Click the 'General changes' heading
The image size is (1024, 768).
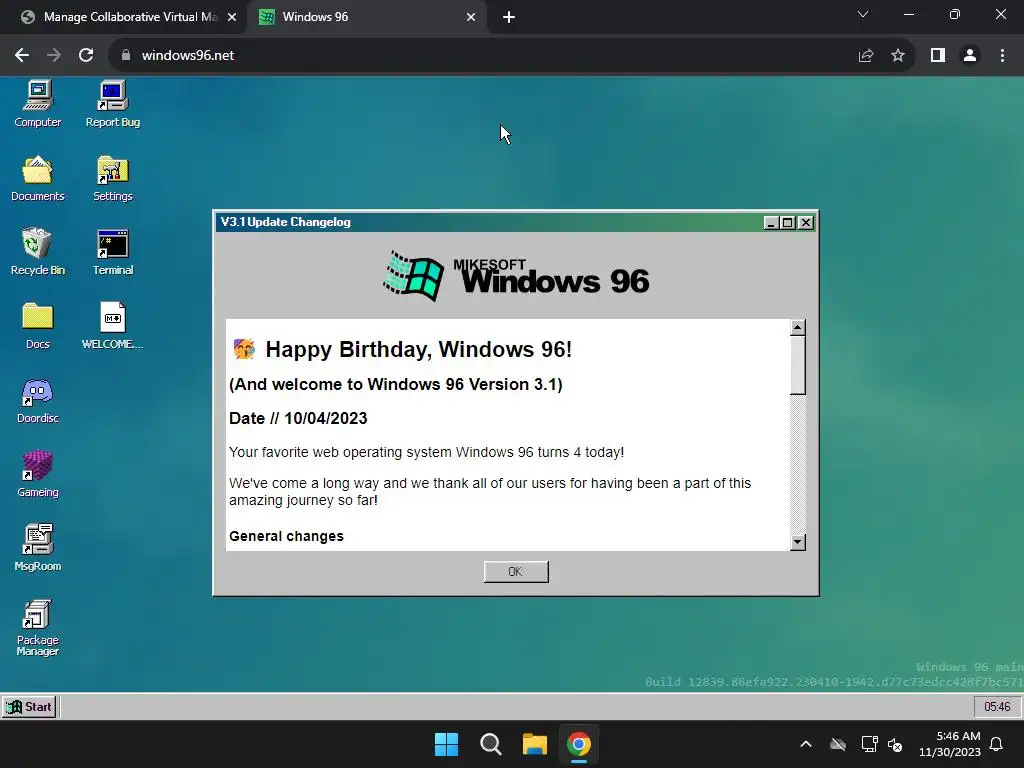coord(286,536)
